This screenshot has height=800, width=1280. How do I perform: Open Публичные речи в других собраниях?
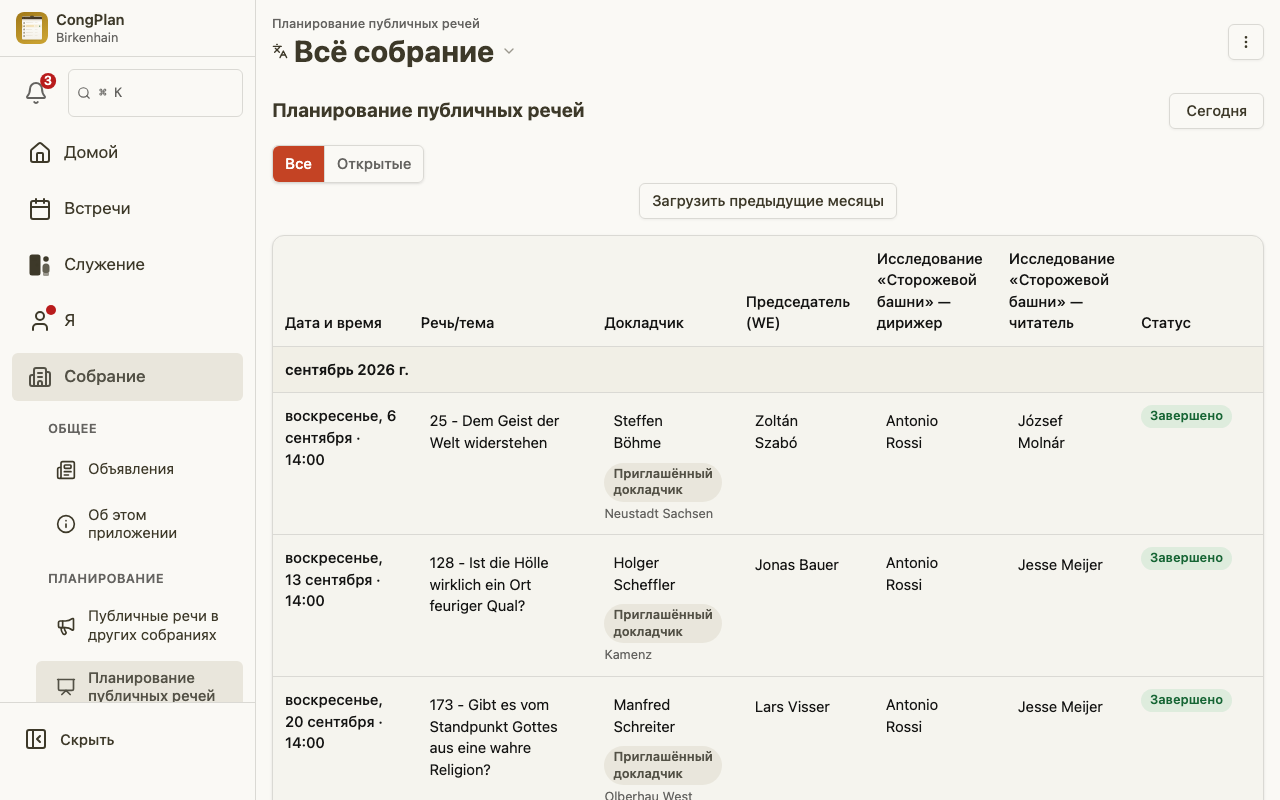tap(139, 626)
